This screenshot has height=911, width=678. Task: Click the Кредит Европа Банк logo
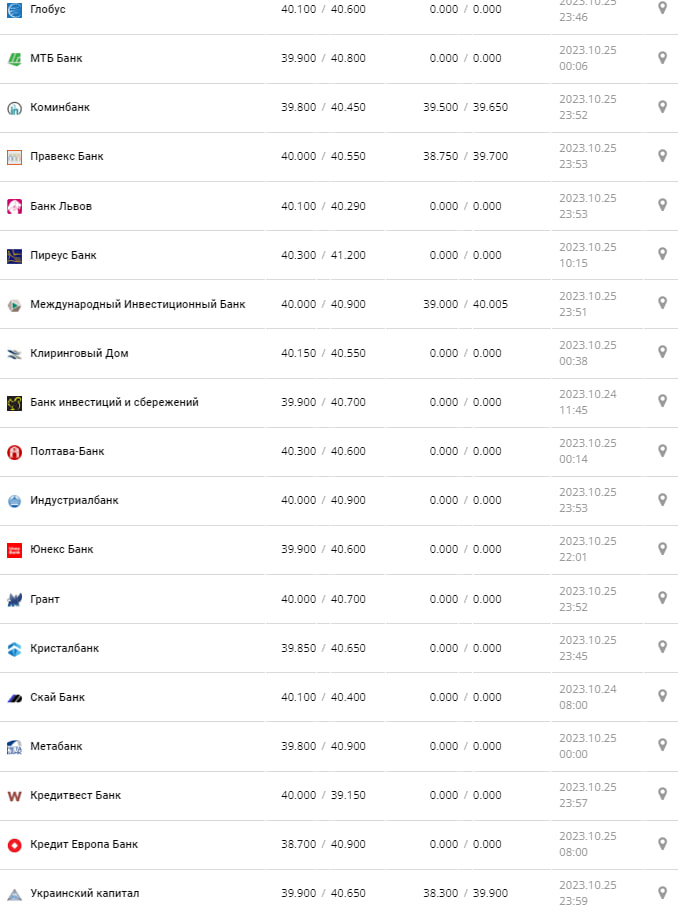(x=14, y=845)
